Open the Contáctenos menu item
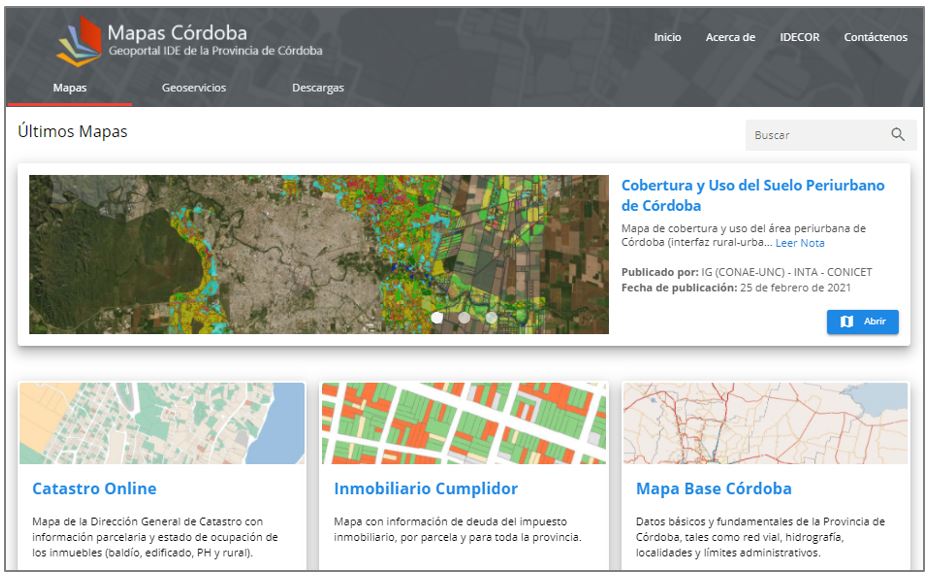Screen dimensions: 933x576 [x=875, y=37]
